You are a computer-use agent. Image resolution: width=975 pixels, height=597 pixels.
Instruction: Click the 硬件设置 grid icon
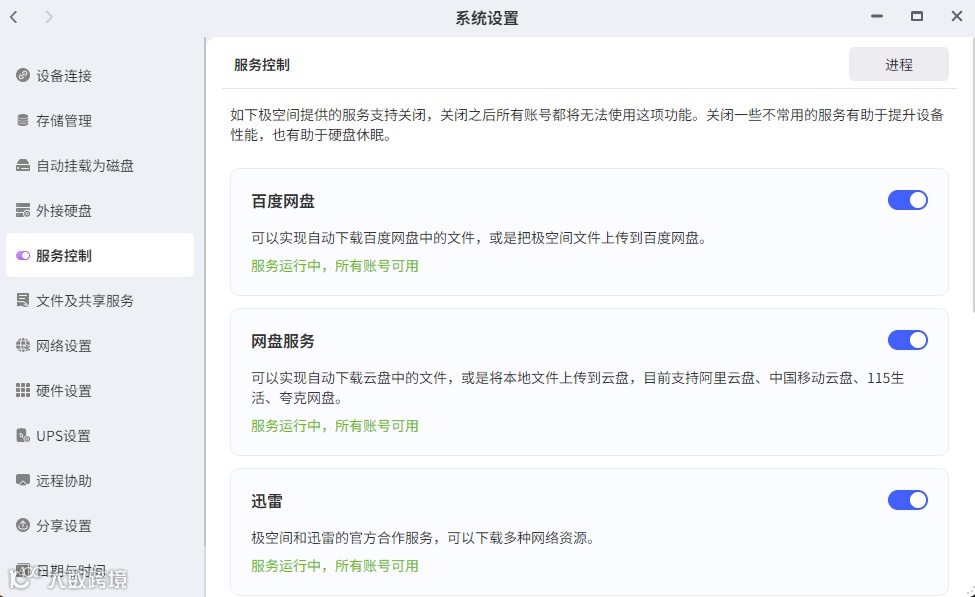pyautogui.click(x=23, y=391)
